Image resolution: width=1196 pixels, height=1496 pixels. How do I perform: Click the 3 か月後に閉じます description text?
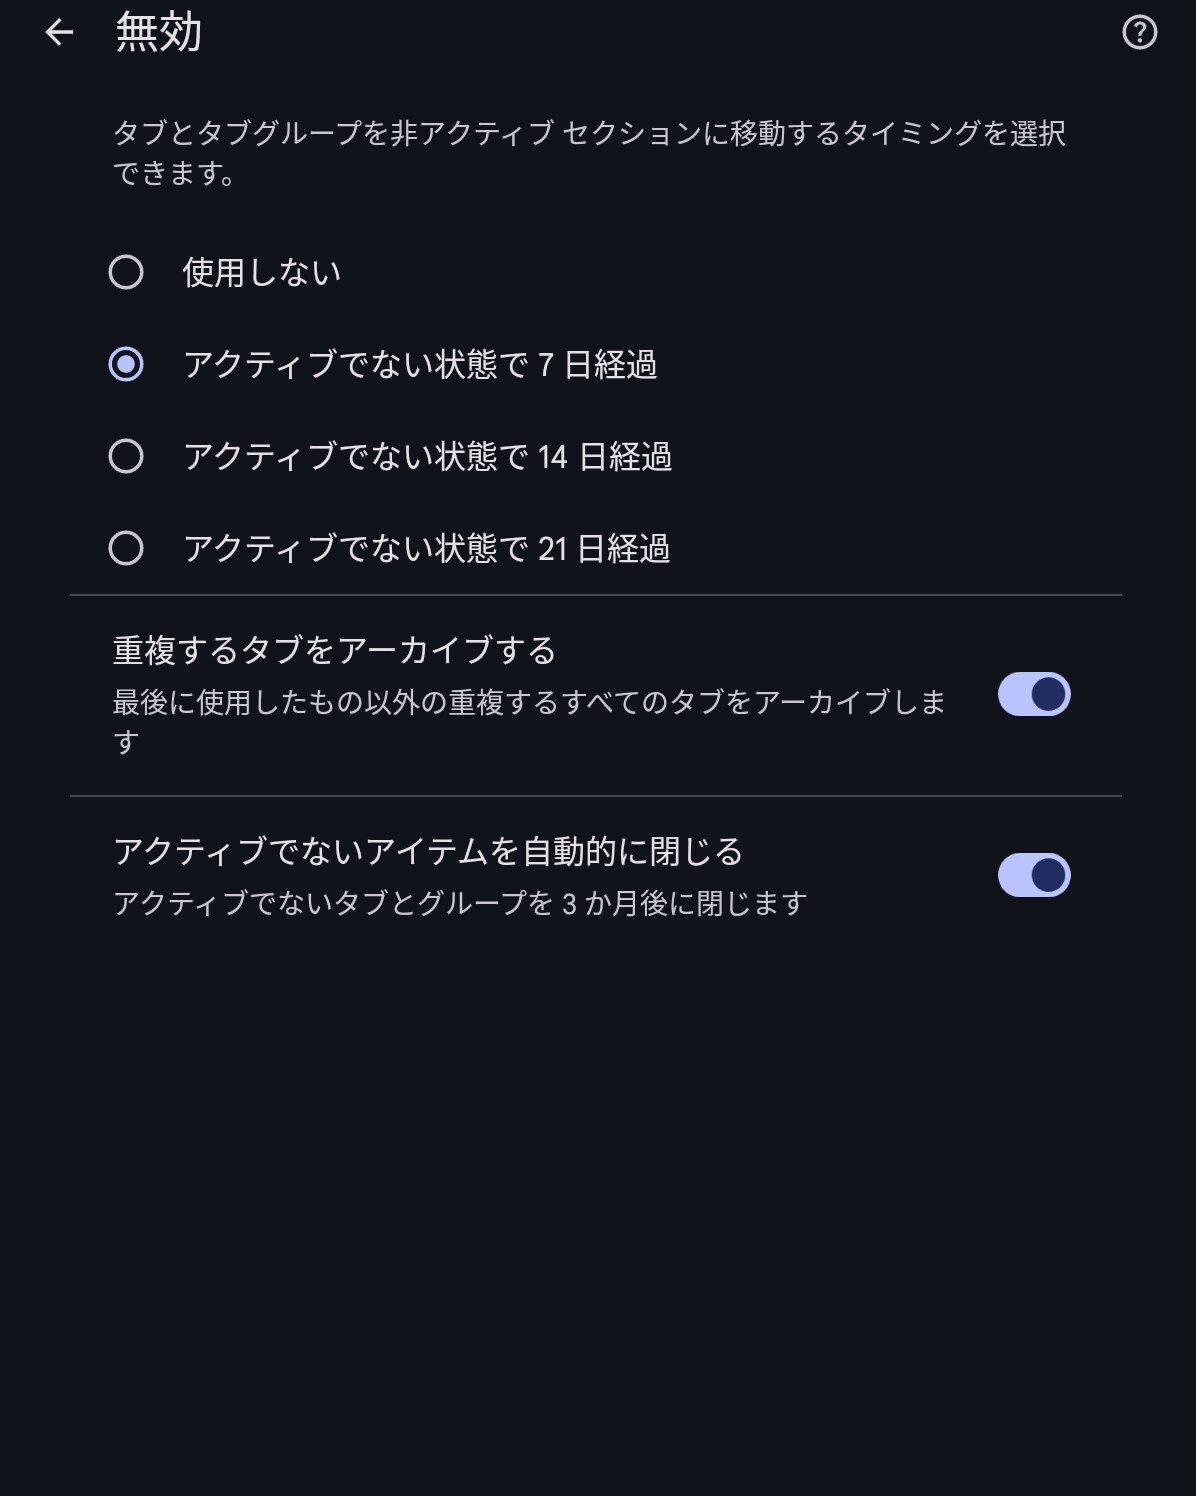click(460, 904)
